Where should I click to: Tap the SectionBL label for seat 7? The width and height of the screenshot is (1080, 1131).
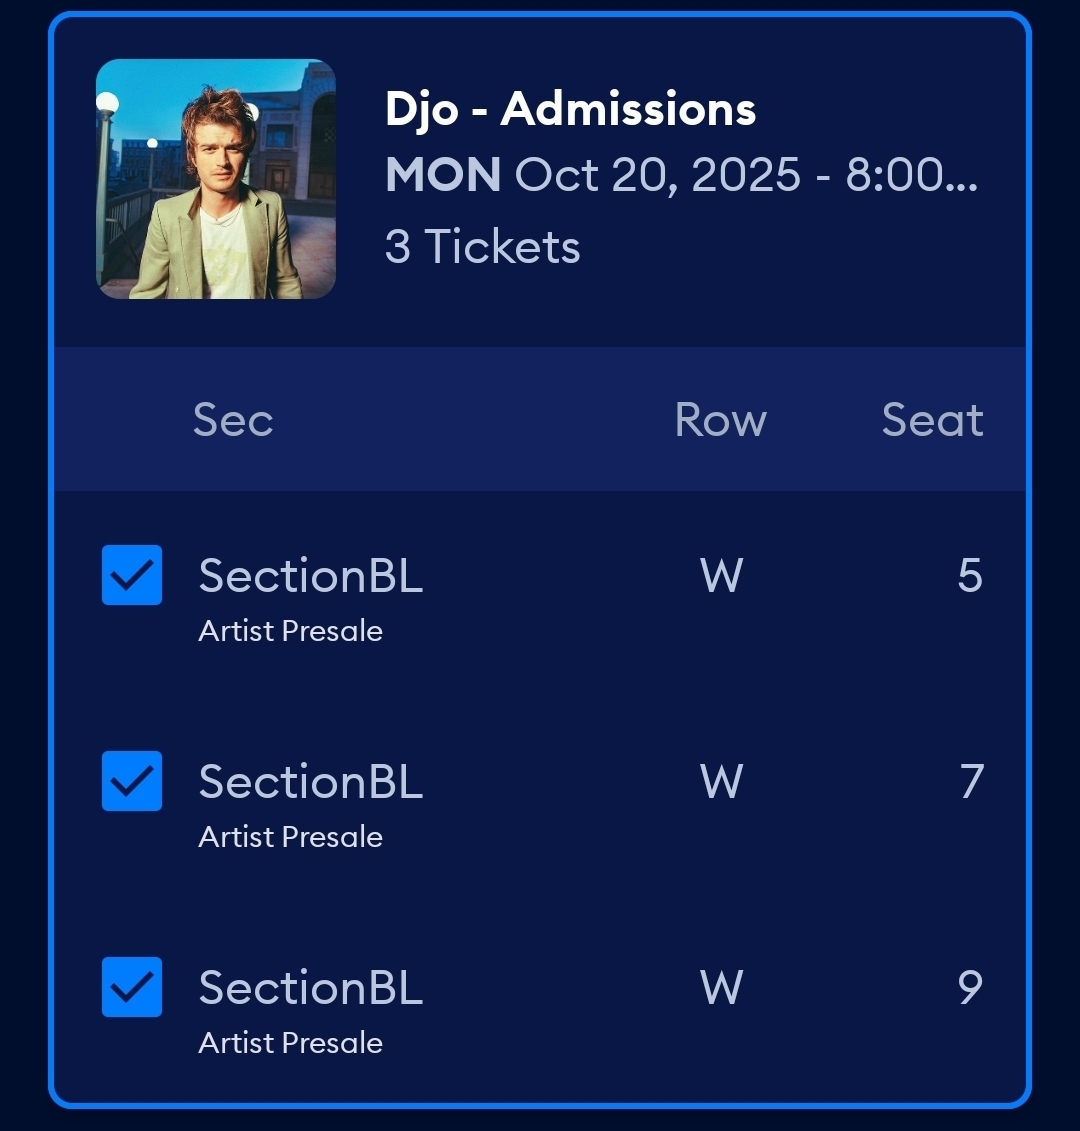click(311, 782)
